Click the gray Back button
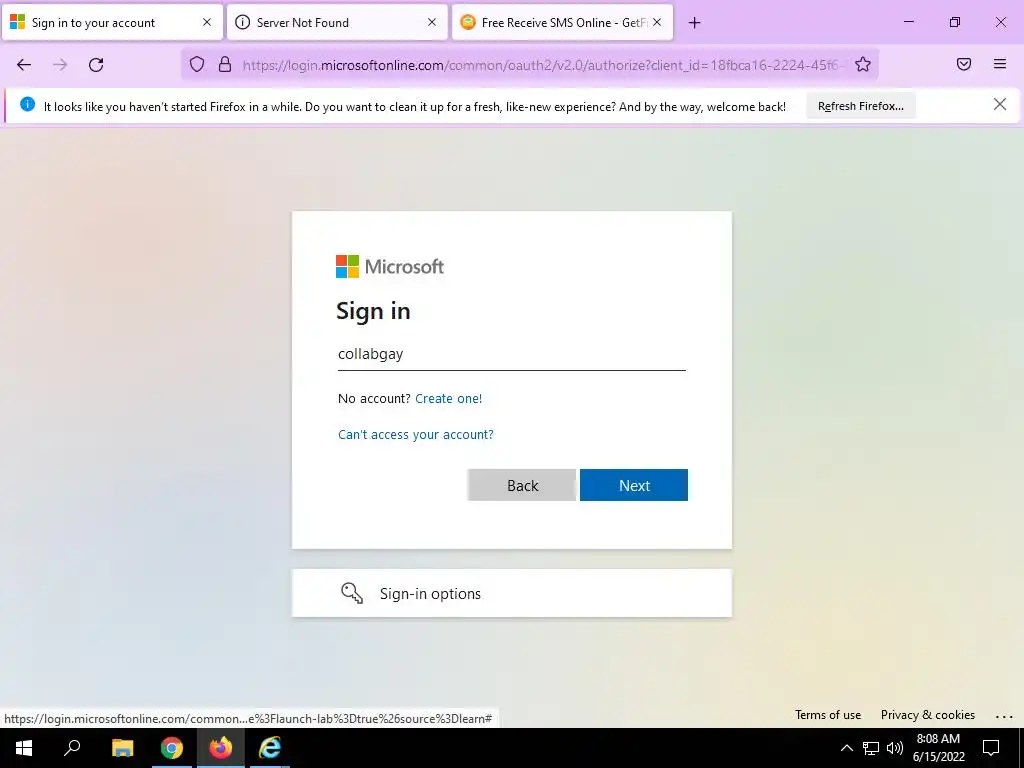This screenshot has width=1024, height=768. coord(522,485)
